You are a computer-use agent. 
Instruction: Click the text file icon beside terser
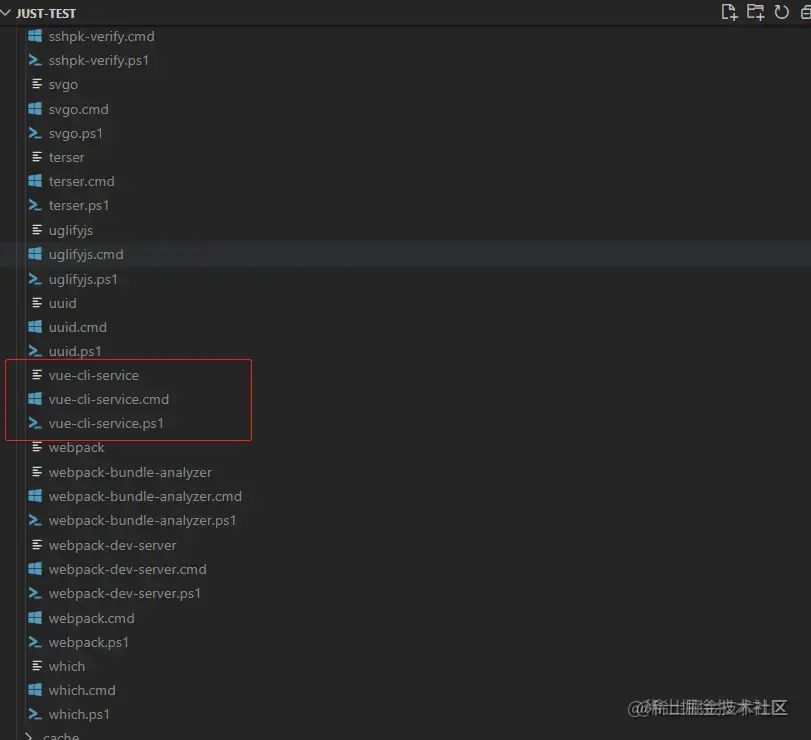click(37, 157)
